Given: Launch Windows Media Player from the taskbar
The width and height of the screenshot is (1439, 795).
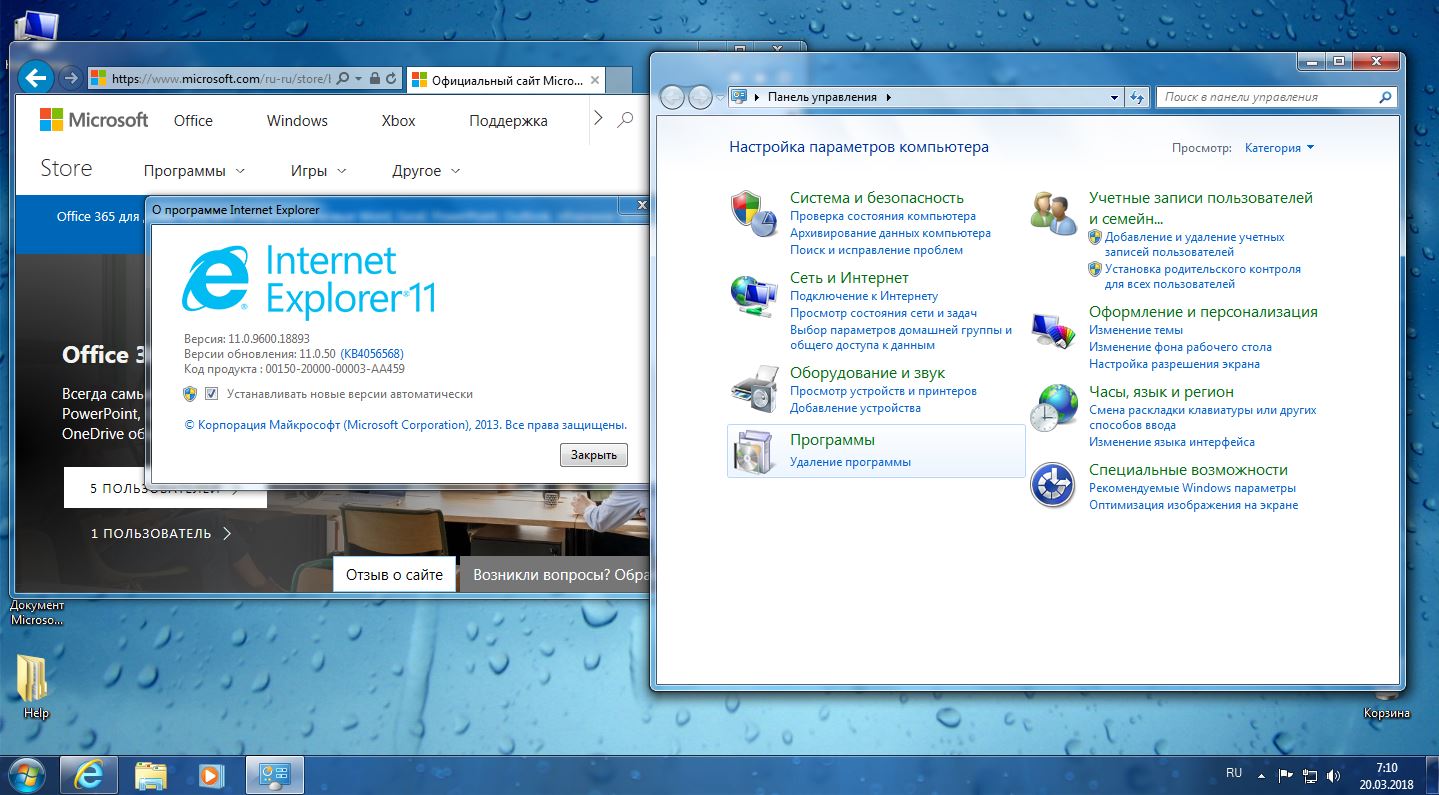Looking at the screenshot, I should 210,774.
